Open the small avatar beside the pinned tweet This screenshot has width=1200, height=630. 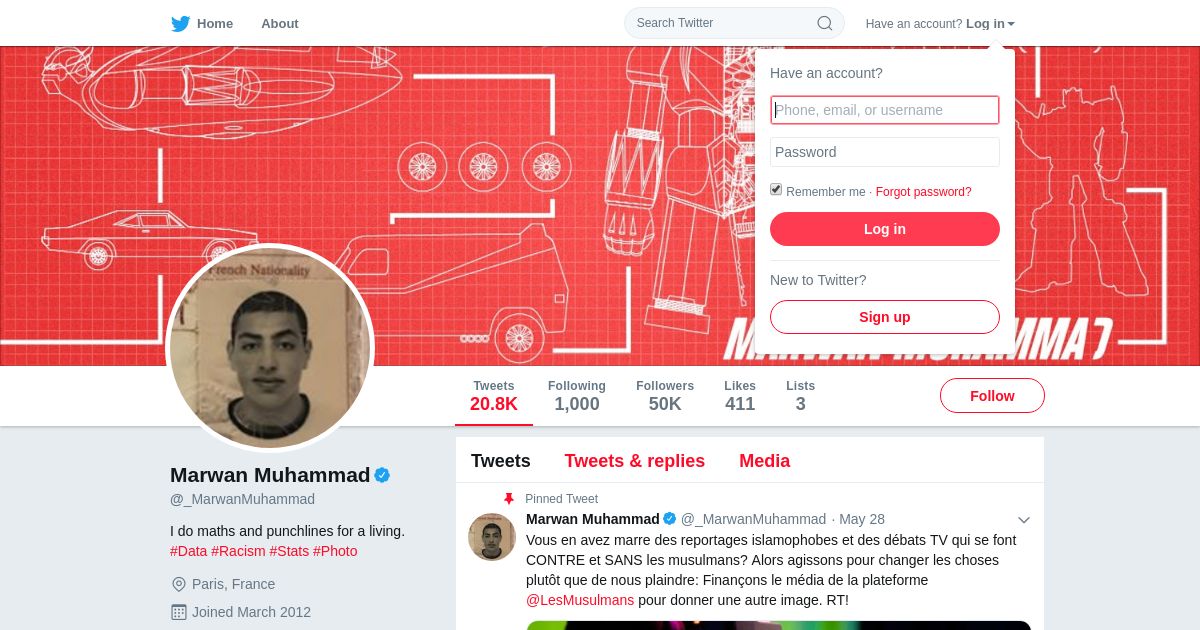[492, 537]
